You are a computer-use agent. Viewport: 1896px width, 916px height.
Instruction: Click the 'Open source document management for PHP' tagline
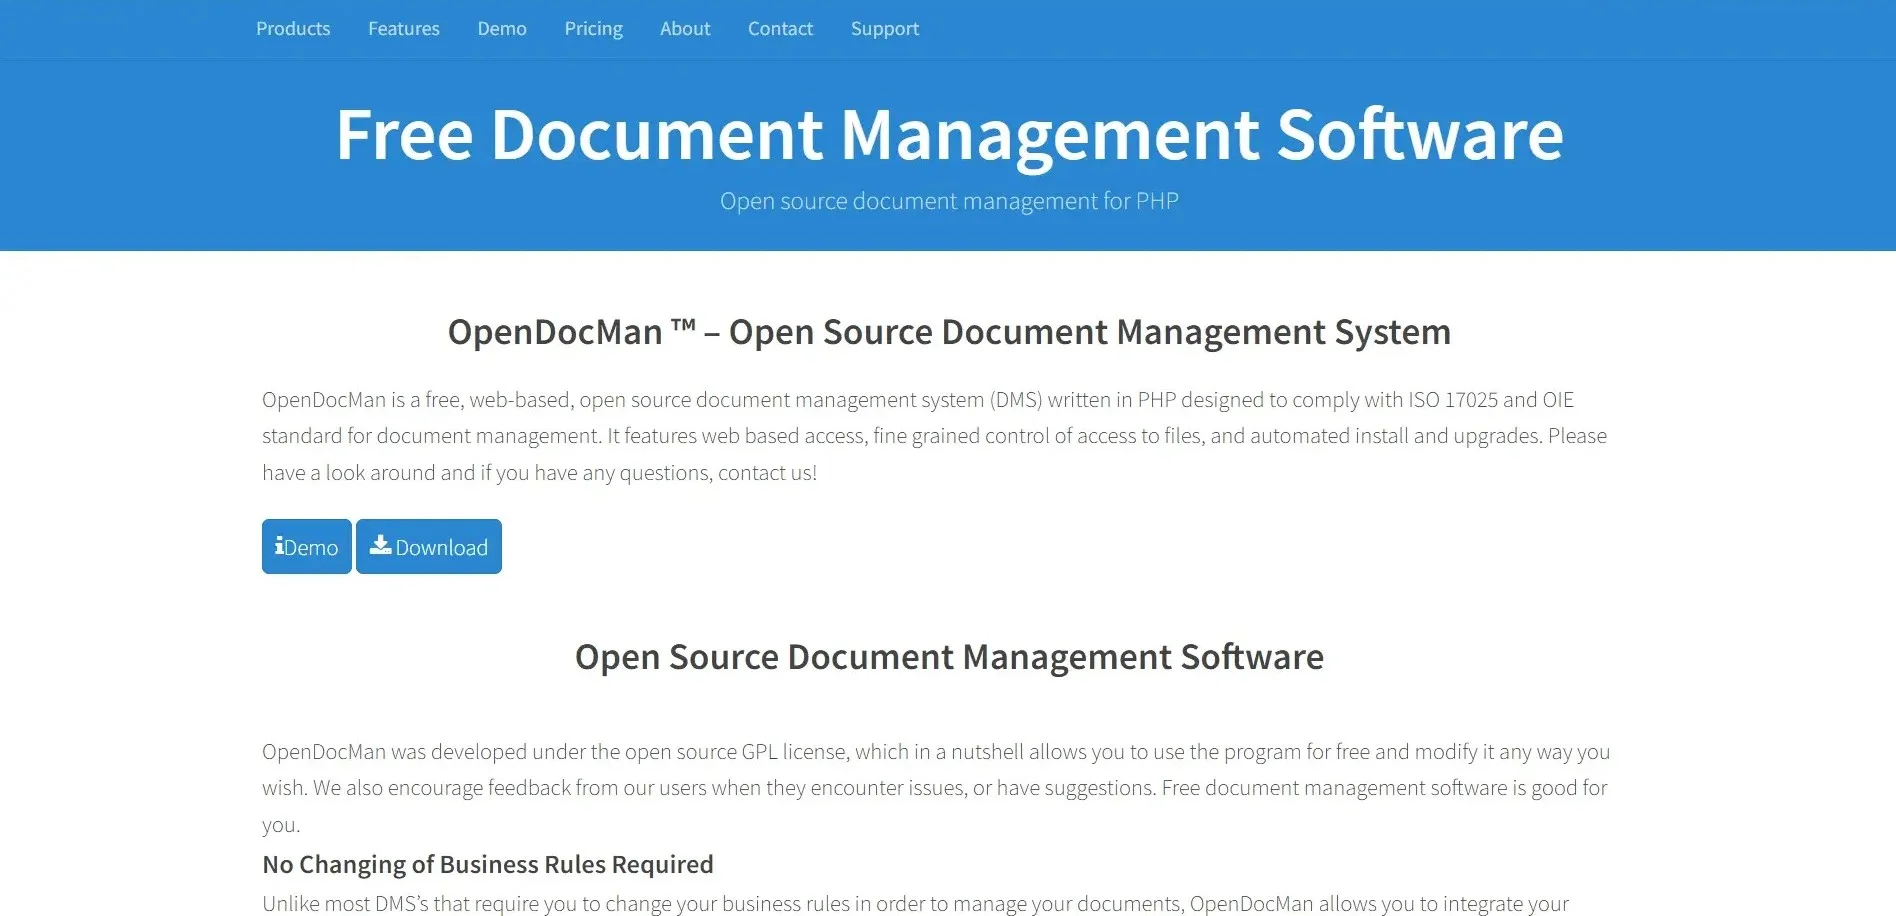949,201
